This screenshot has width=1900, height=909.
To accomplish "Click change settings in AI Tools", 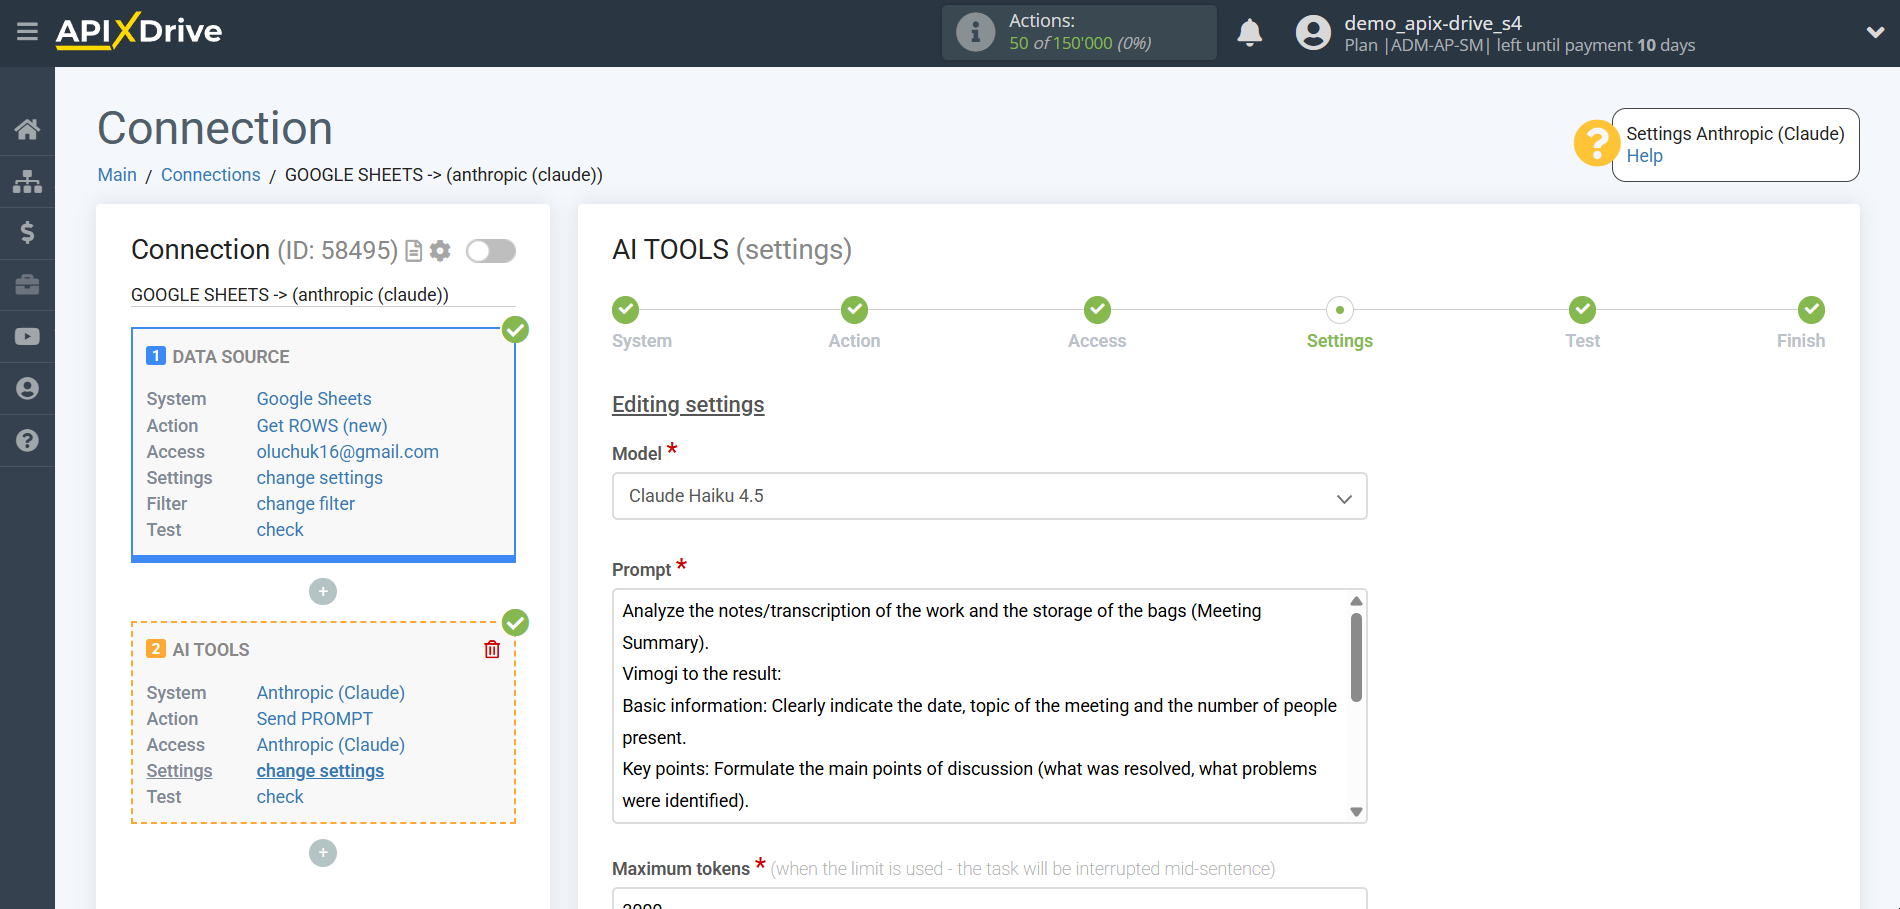I will (320, 771).
